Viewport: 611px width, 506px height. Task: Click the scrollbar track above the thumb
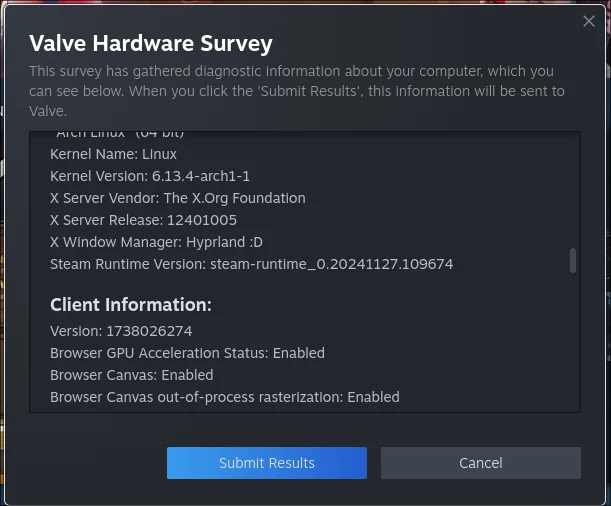pos(572,190)
